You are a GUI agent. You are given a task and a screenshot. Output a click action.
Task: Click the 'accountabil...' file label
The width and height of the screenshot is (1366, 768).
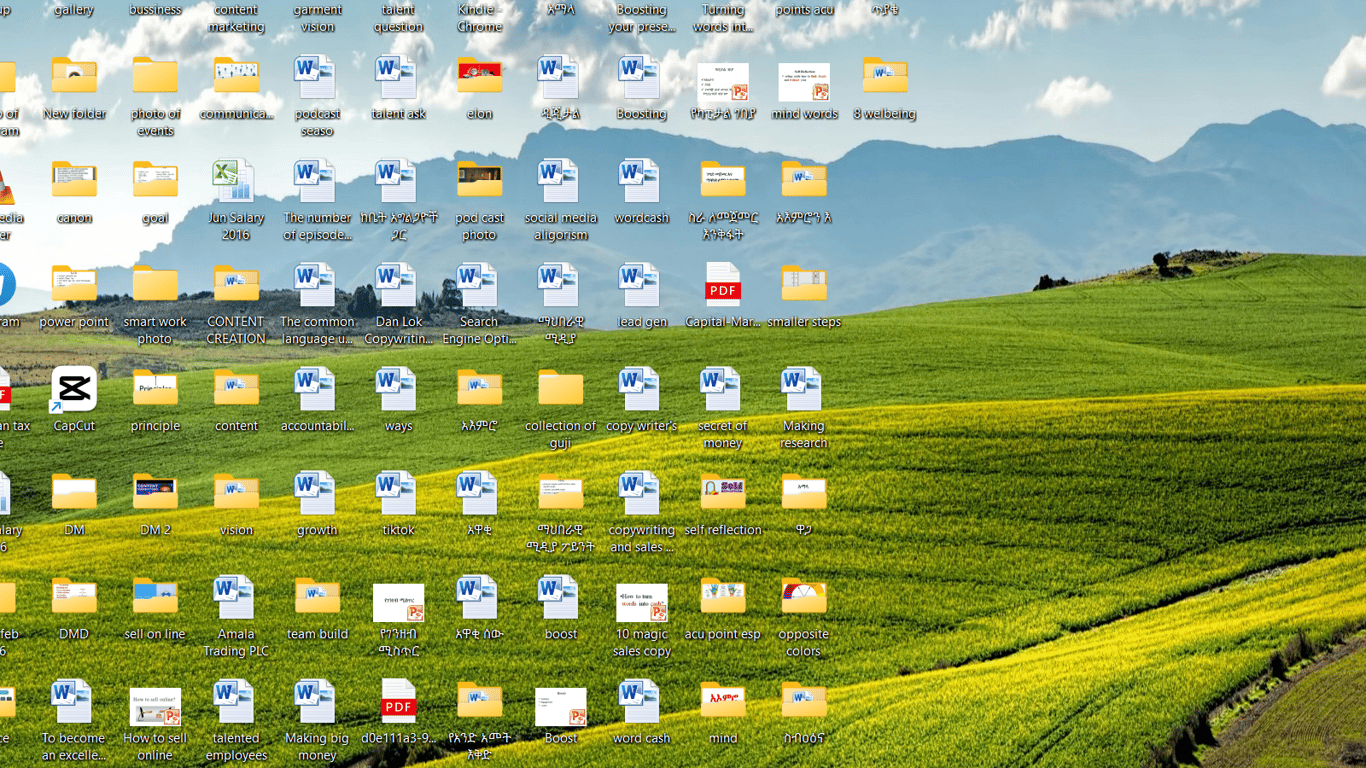(x=317, y=426)
